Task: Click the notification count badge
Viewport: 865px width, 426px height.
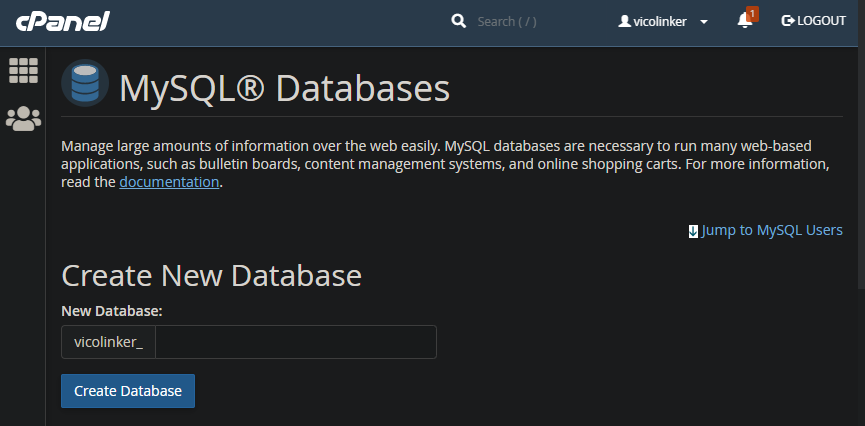Action: coord(752,14)
